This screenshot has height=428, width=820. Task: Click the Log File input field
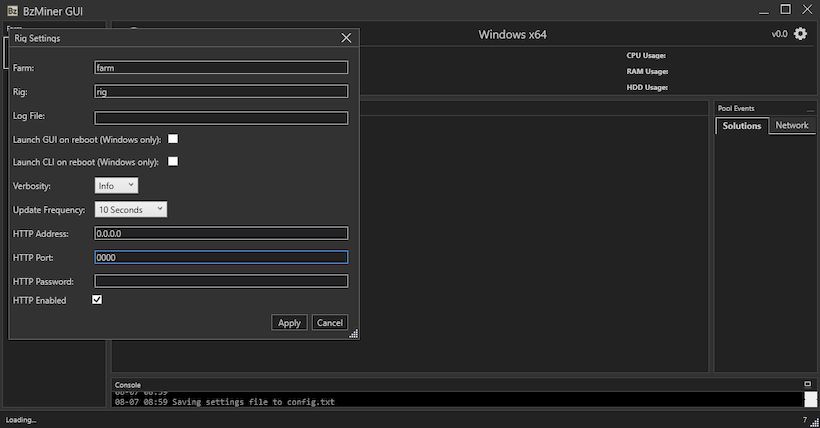click(x=221, y=118)
